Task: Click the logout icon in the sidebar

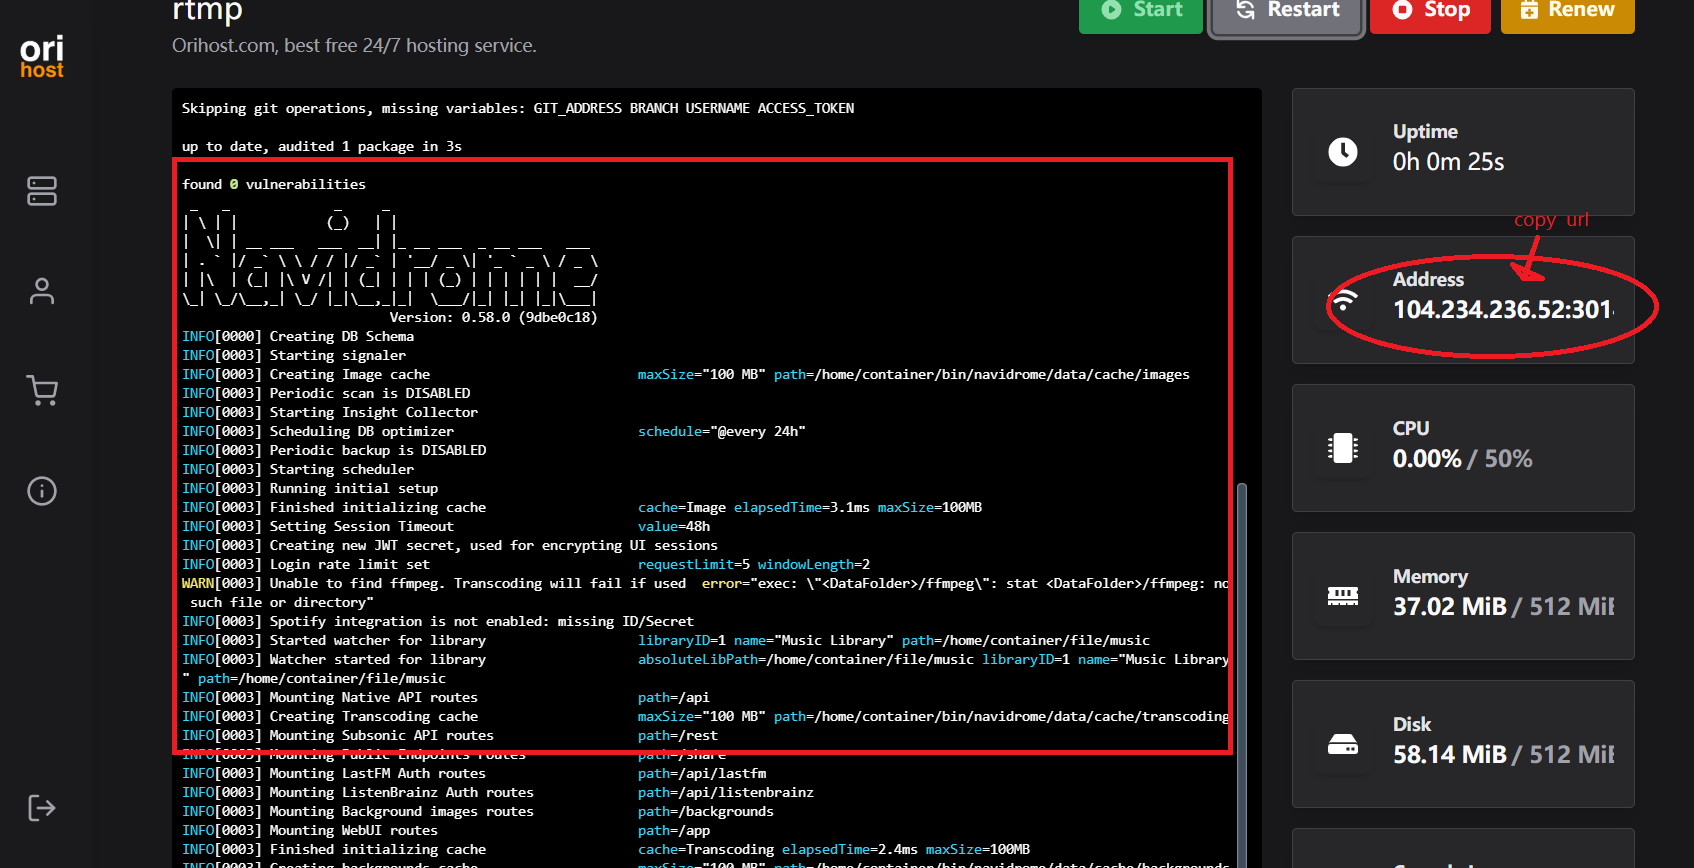Action: [42, 808]
